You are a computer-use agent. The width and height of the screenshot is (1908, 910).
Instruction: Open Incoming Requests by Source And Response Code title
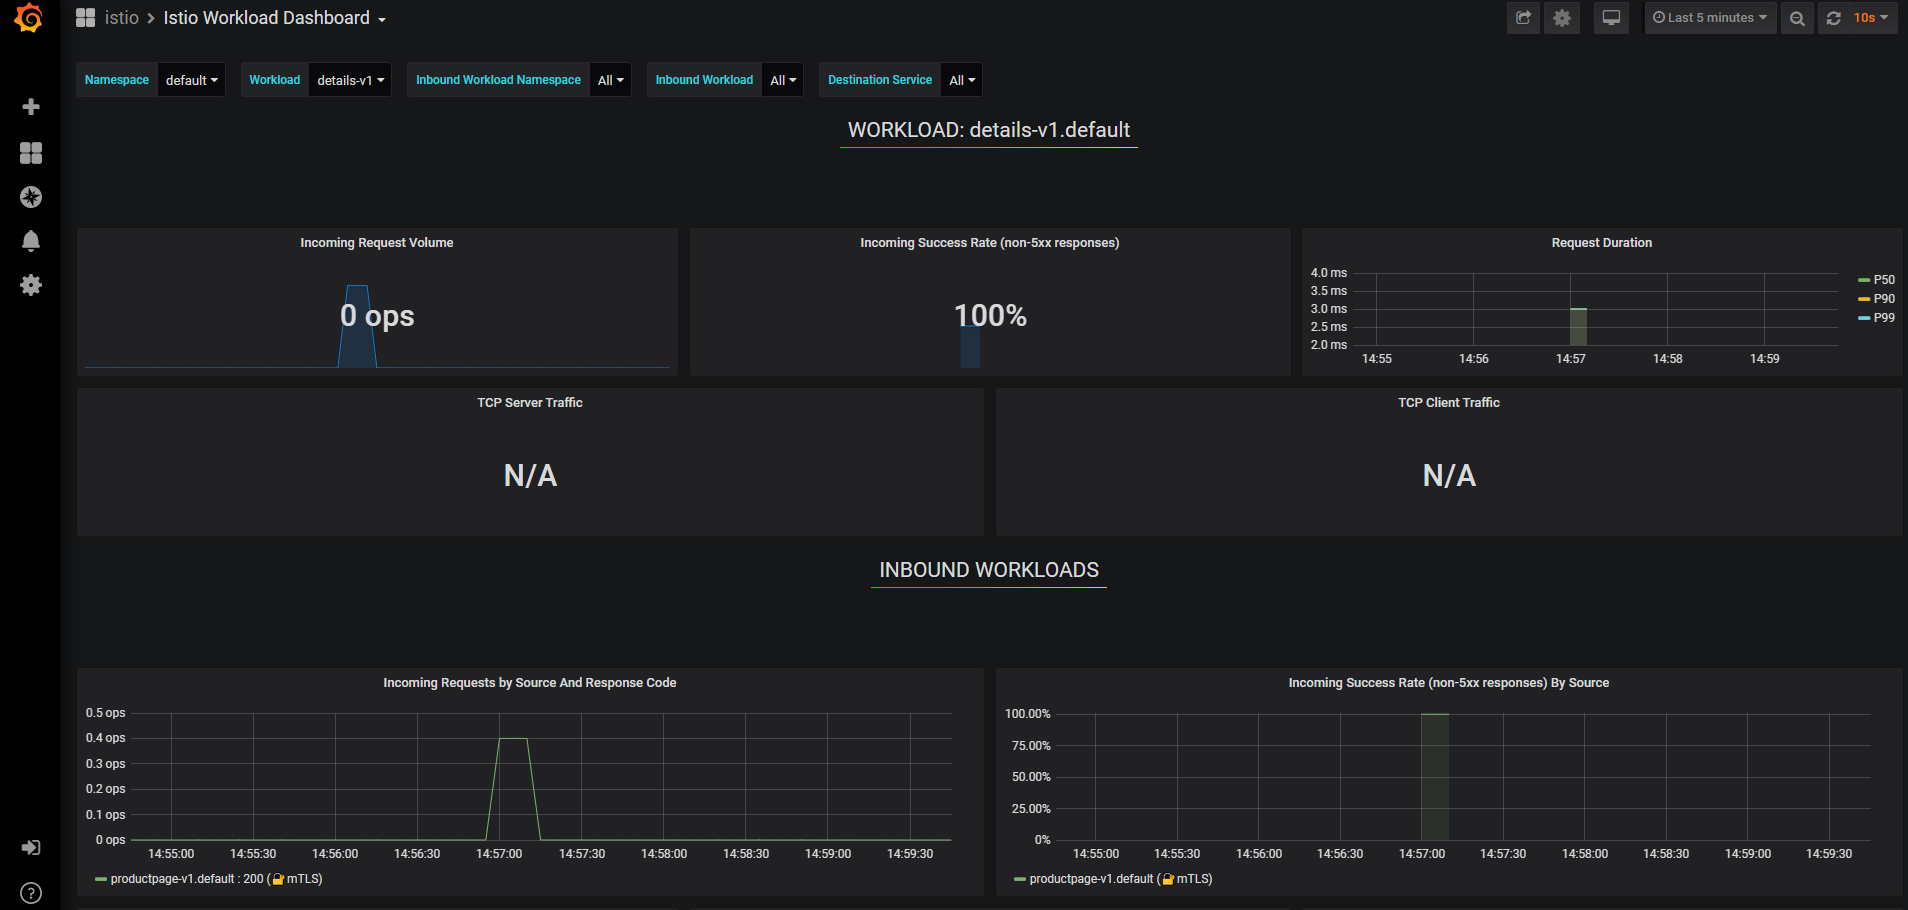point(530,683)
